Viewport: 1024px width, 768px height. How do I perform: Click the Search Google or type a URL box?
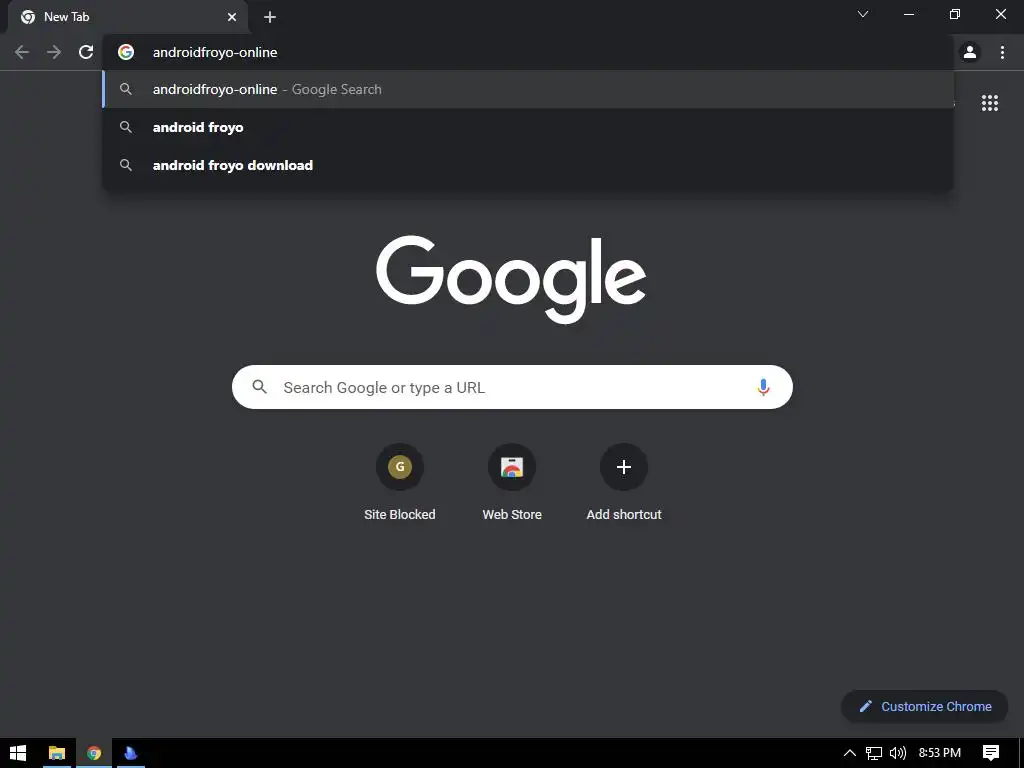(x=512, y=387)
